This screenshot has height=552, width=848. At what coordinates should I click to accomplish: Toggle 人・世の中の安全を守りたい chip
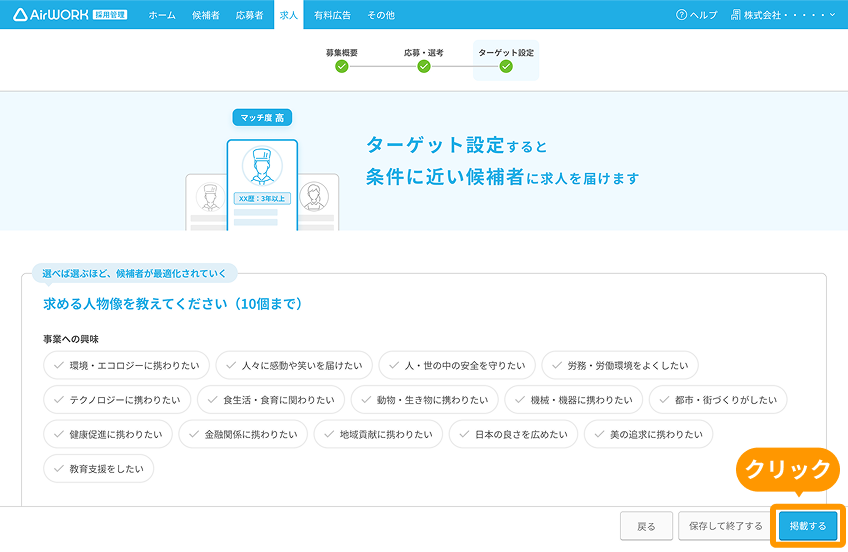(457, 365)
